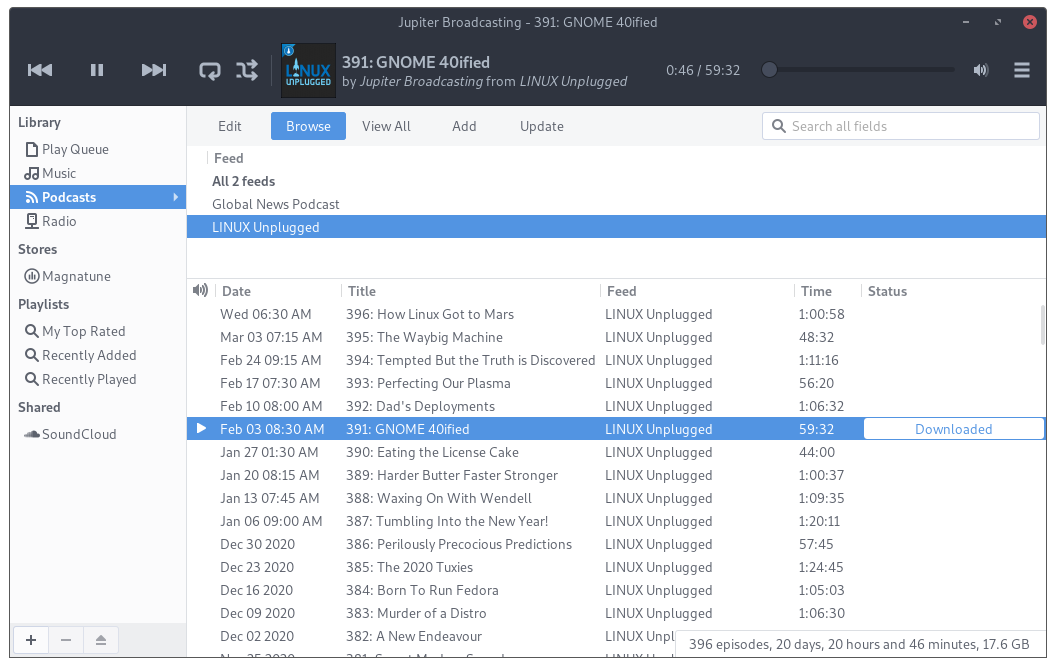This screenshot has width=1056, height=667.
Task: Click the Add podcast button
Action: coord(464,126)
